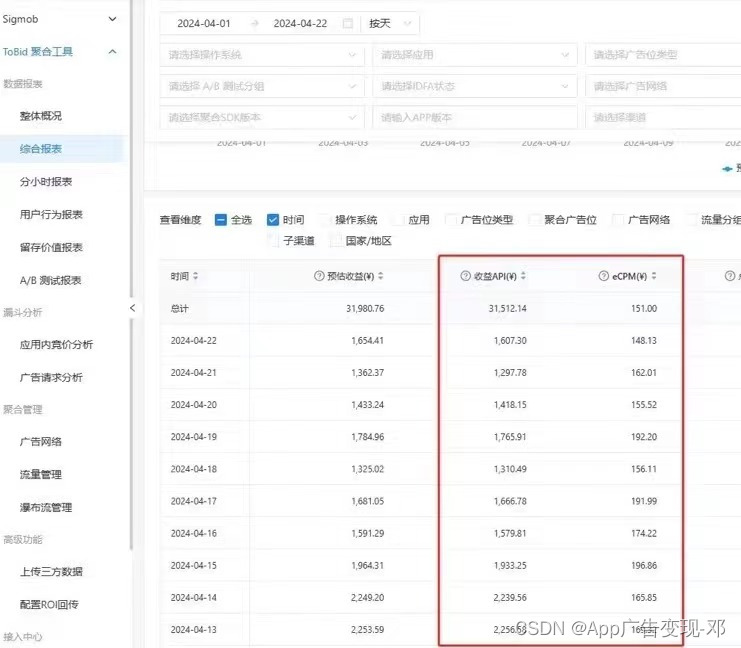
Task: Open the calendar icon in date range
Action: 347,23
